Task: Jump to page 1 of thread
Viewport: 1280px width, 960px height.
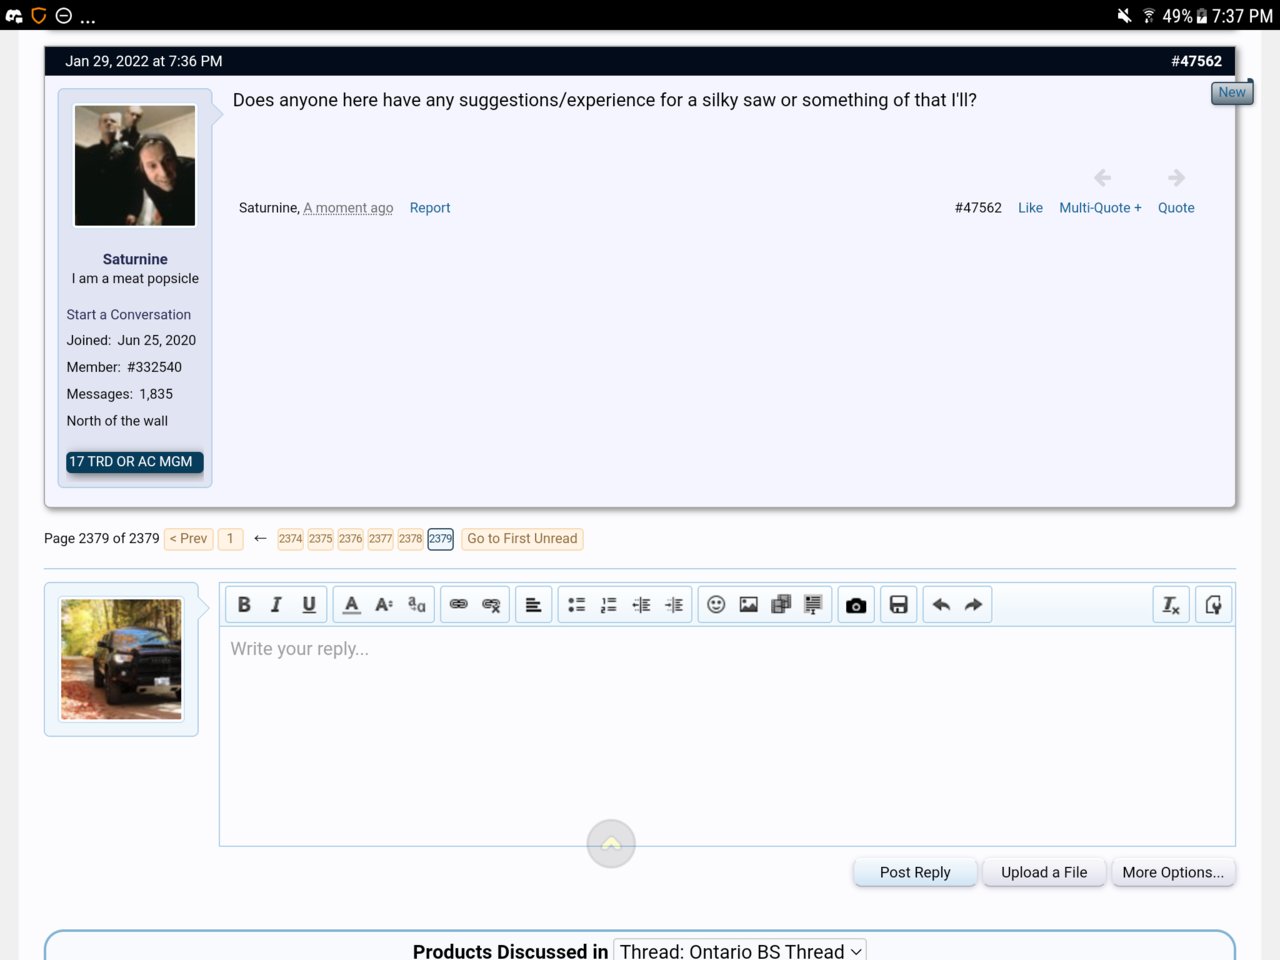Action: tap(230, 538)
